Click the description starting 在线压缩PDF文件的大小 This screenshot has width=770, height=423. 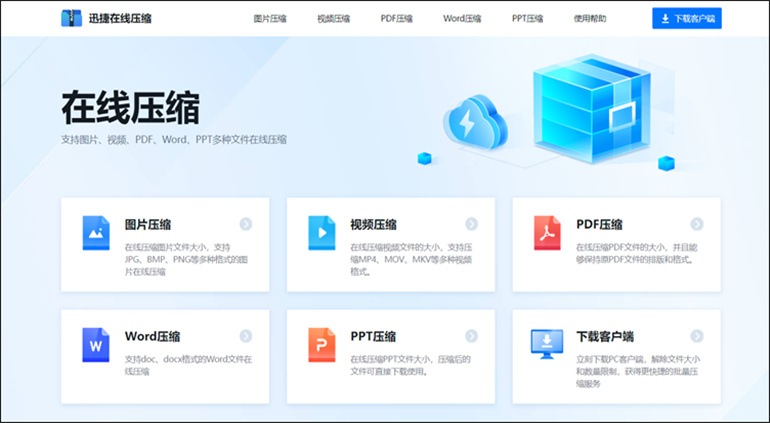[636, 254]
